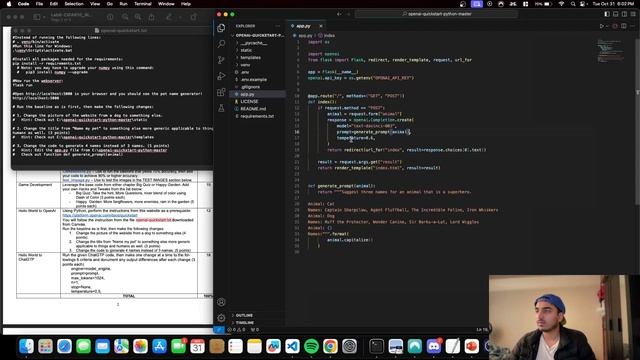Split the editor to the right
The width and height of the screenshot is (640, 360).
pyautogui.click(x=624, y=26)
